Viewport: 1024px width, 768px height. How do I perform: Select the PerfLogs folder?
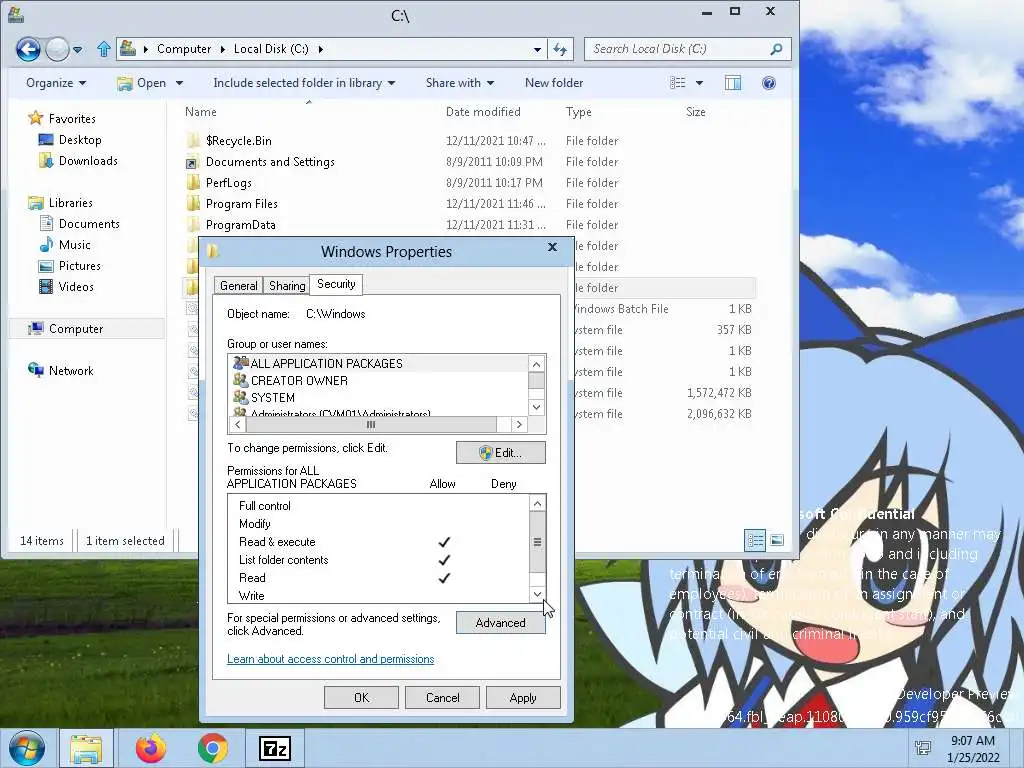pos(229,183)
